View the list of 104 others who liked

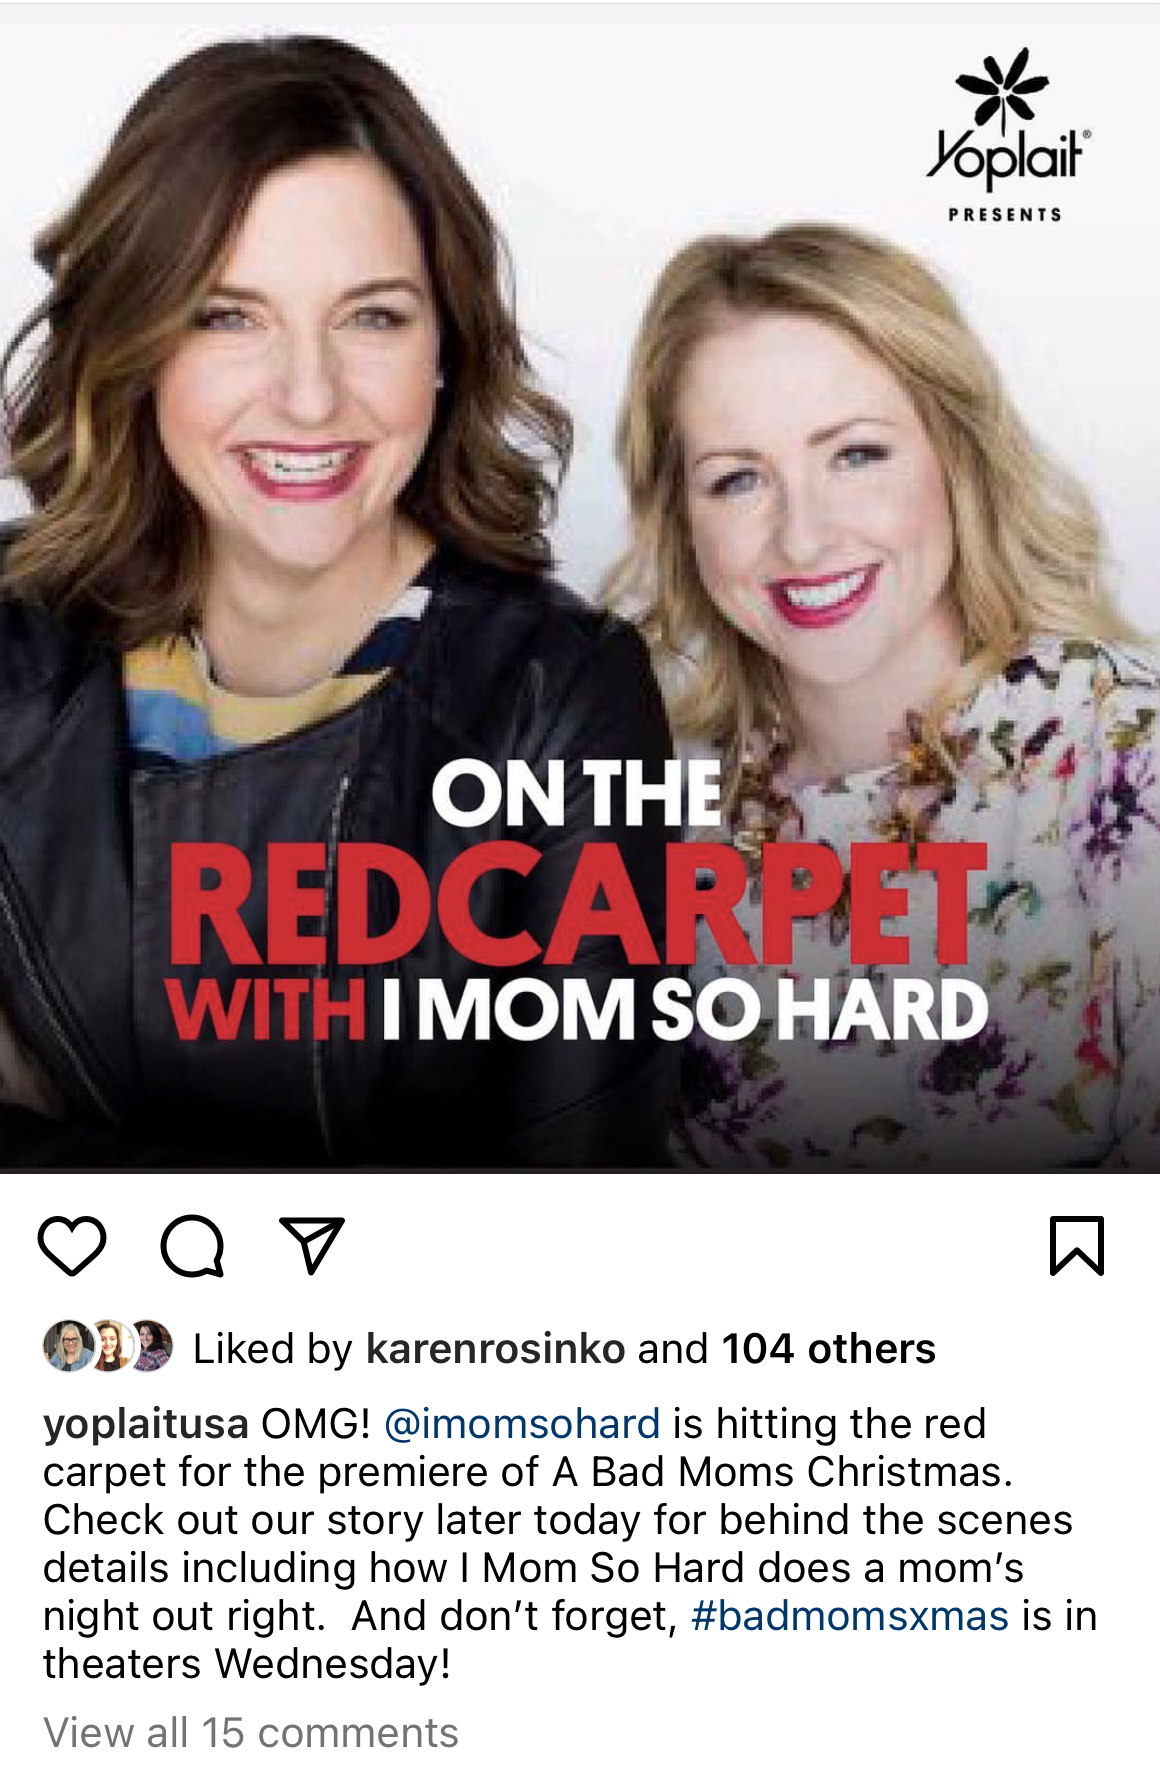pos(829,1349)
